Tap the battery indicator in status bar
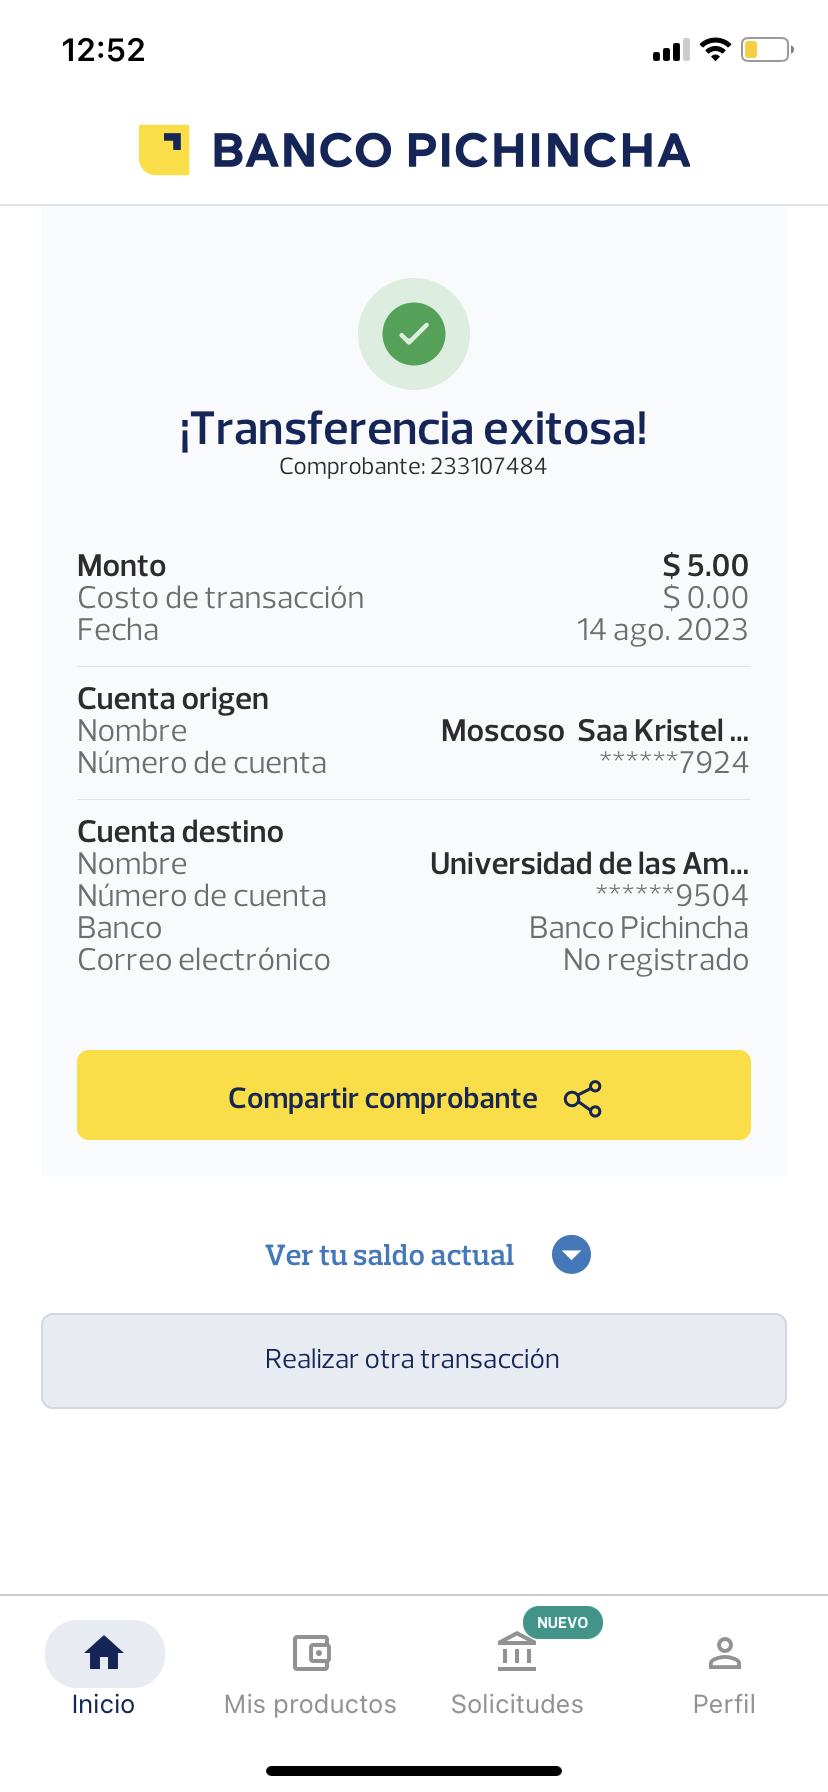The width and height of the screenshot is (828, 1792). (x=767, y=50)
